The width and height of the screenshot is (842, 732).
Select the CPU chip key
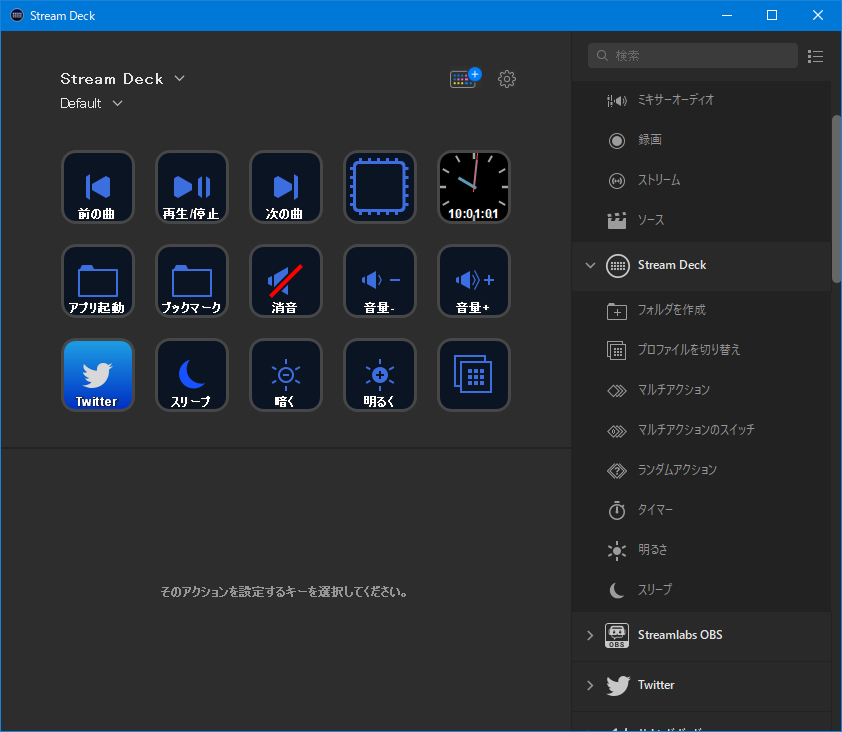coord(380,187)
